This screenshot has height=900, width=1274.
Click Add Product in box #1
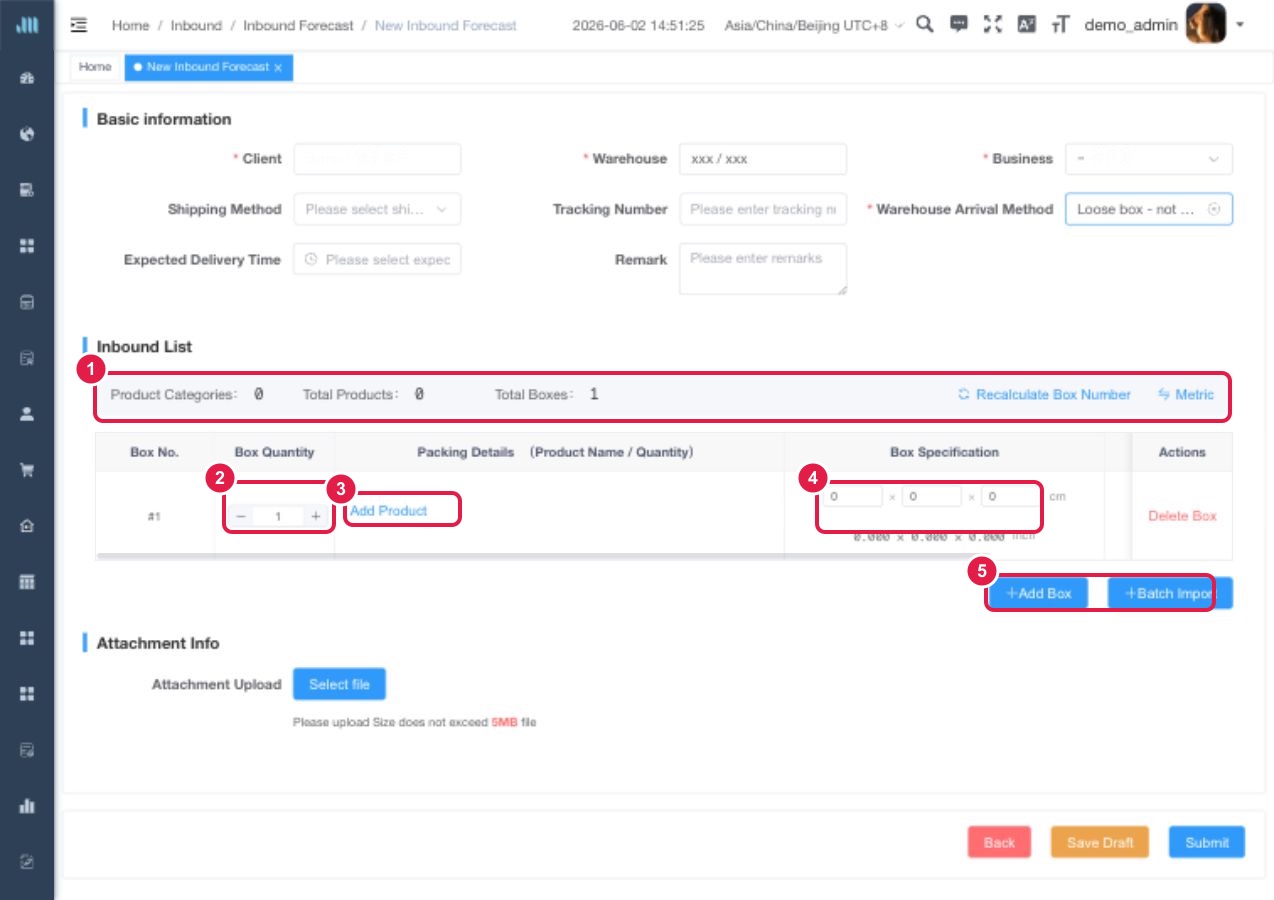388,511
